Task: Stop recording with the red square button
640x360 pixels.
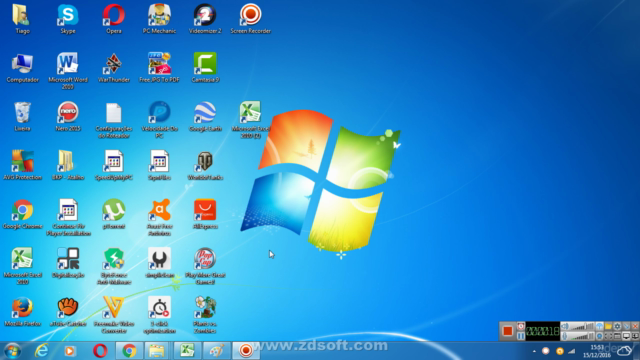Action: (508, 331)
